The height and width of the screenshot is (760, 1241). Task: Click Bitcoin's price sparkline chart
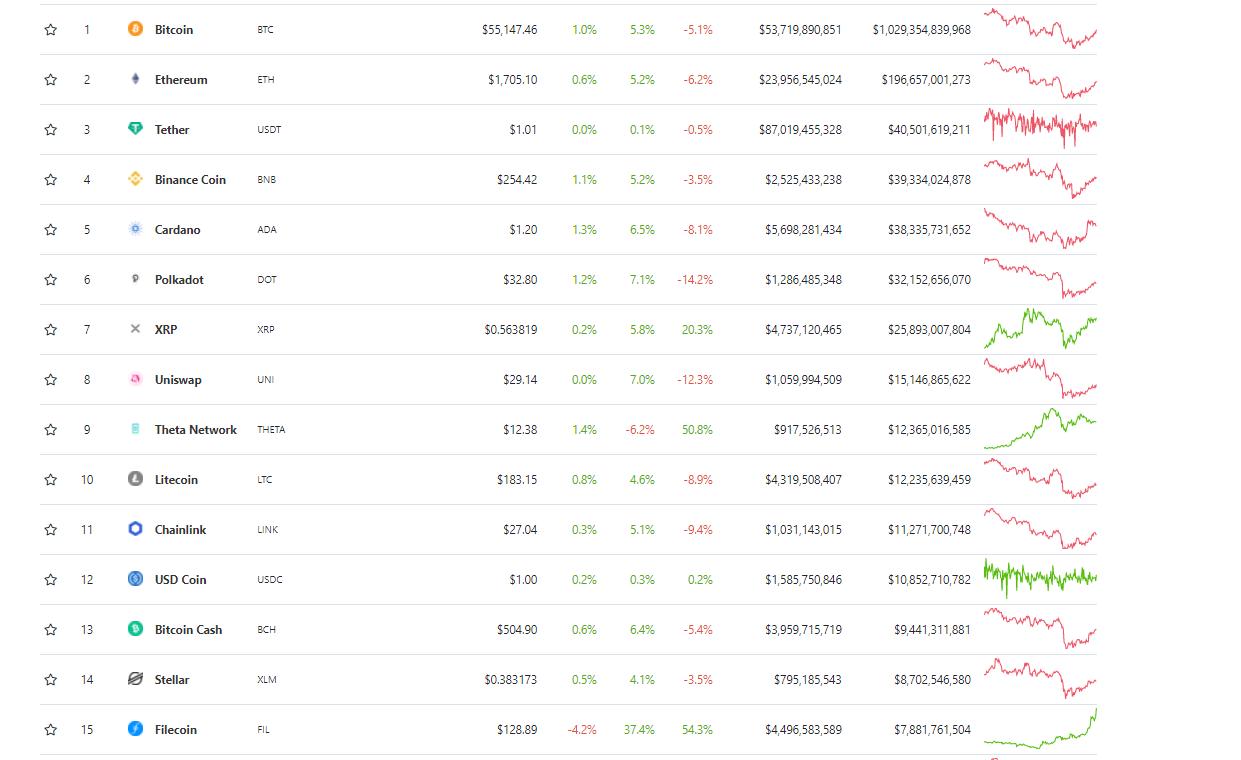pyautogui.click(x=1039, y=29)
